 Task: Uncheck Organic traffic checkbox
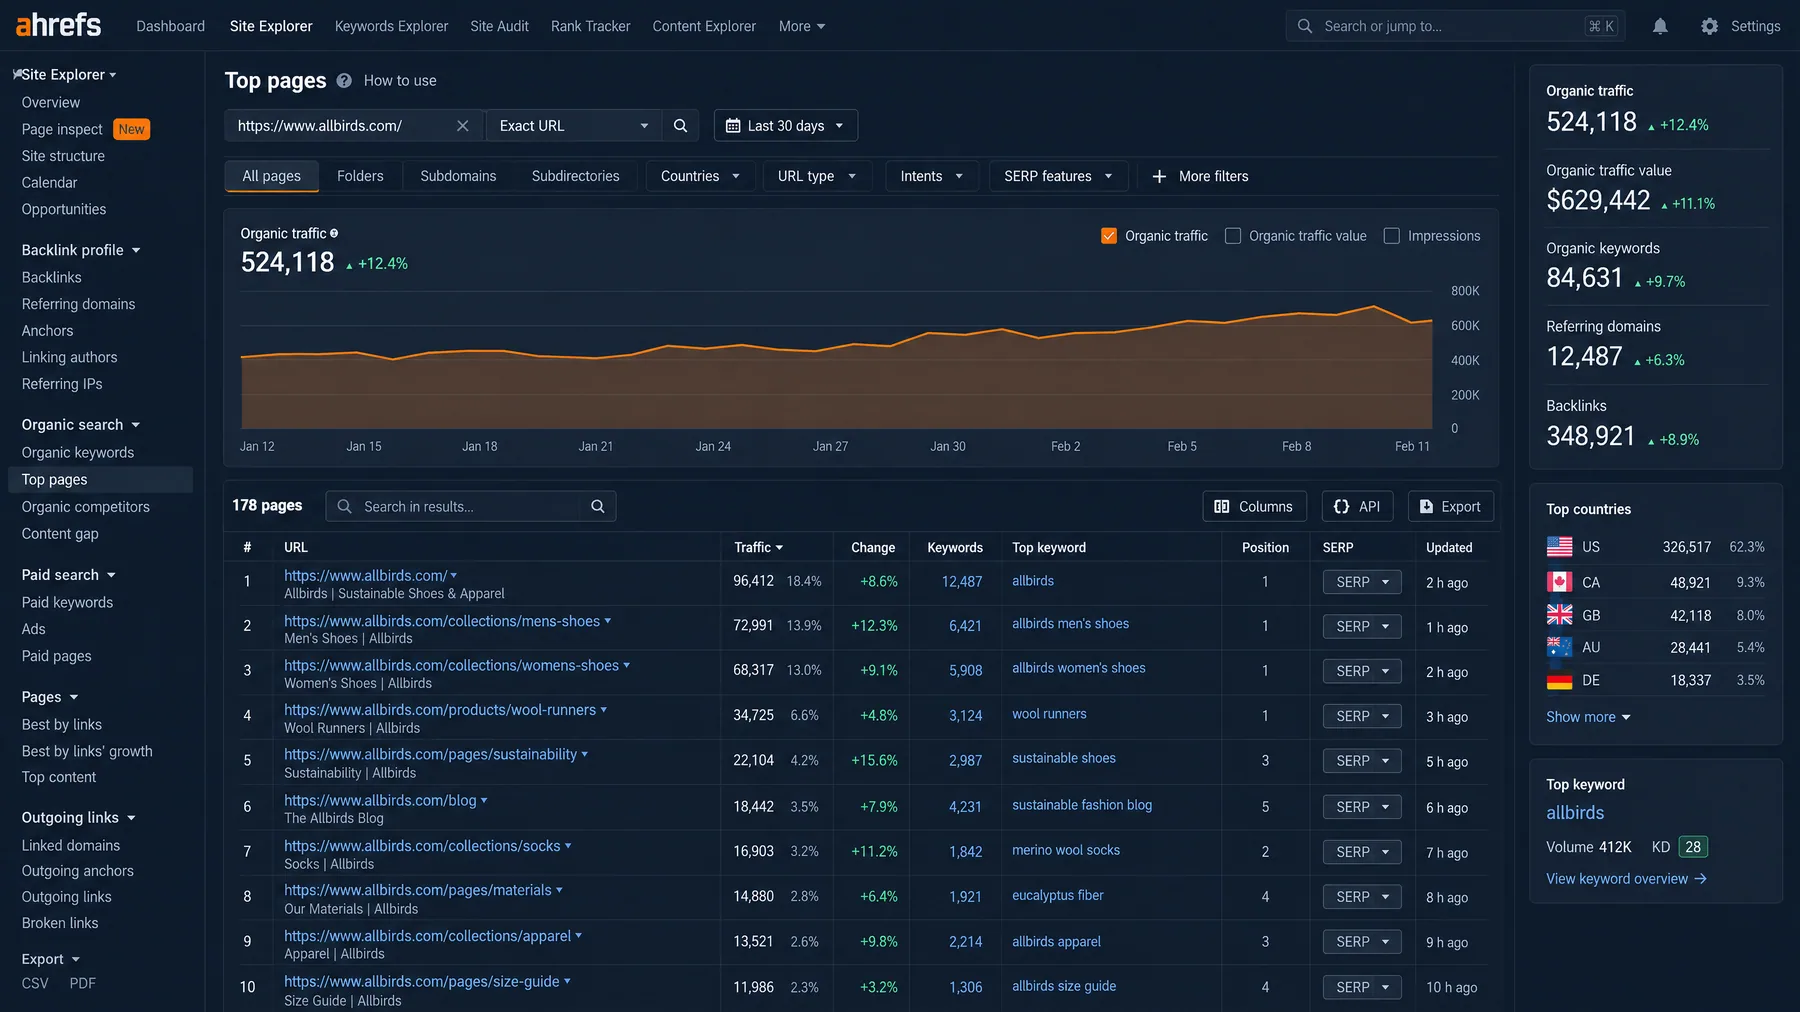(x=1109, y=236)
